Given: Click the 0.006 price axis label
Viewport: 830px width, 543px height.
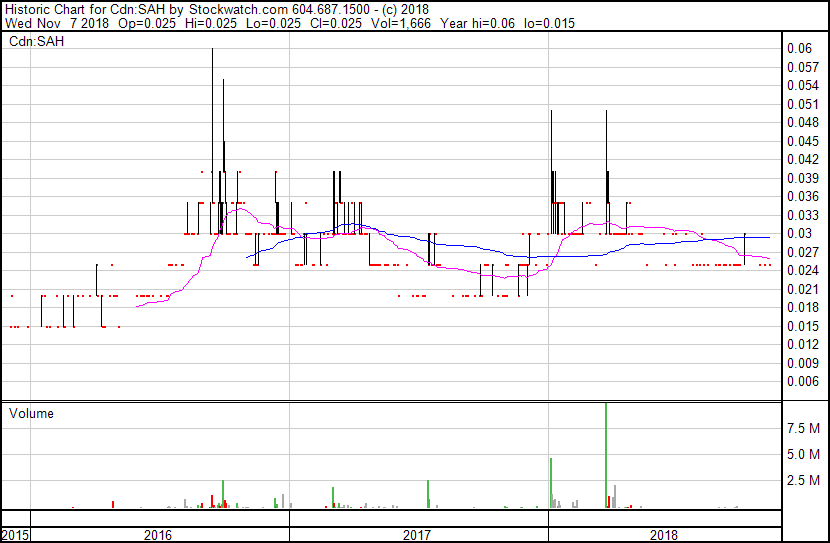Looking at the screenshot, I should [x=801, y=381].
